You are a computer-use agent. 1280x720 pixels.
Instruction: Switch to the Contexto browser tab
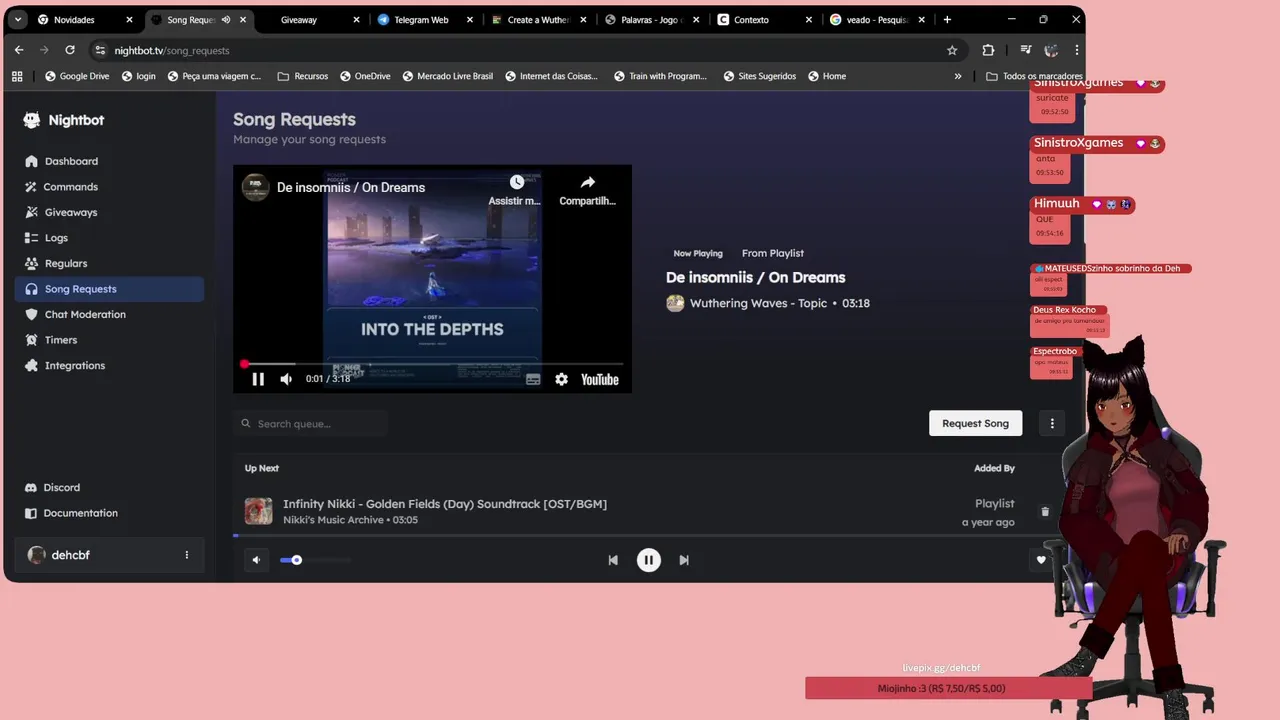tap(762, 20)
